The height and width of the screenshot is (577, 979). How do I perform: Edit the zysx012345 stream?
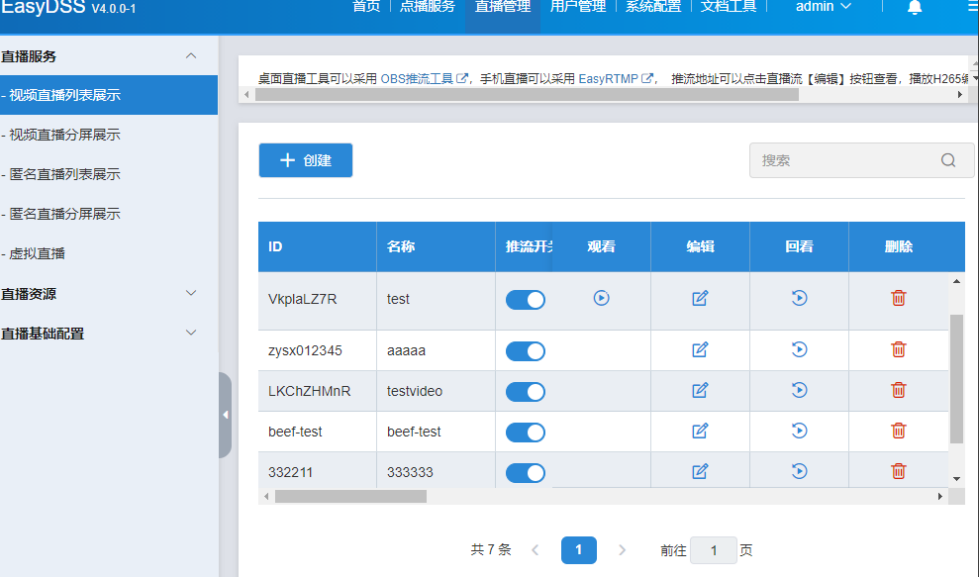tap(700, 350)
